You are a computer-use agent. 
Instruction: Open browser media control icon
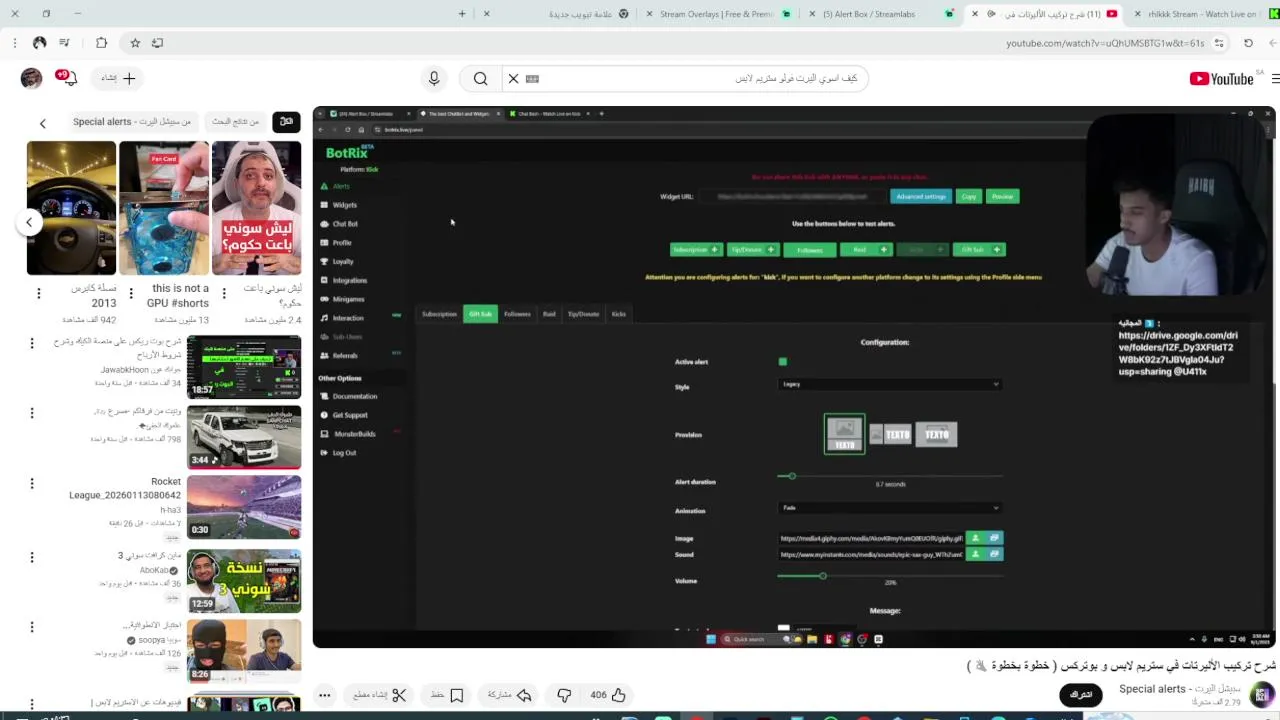point(64,43)
